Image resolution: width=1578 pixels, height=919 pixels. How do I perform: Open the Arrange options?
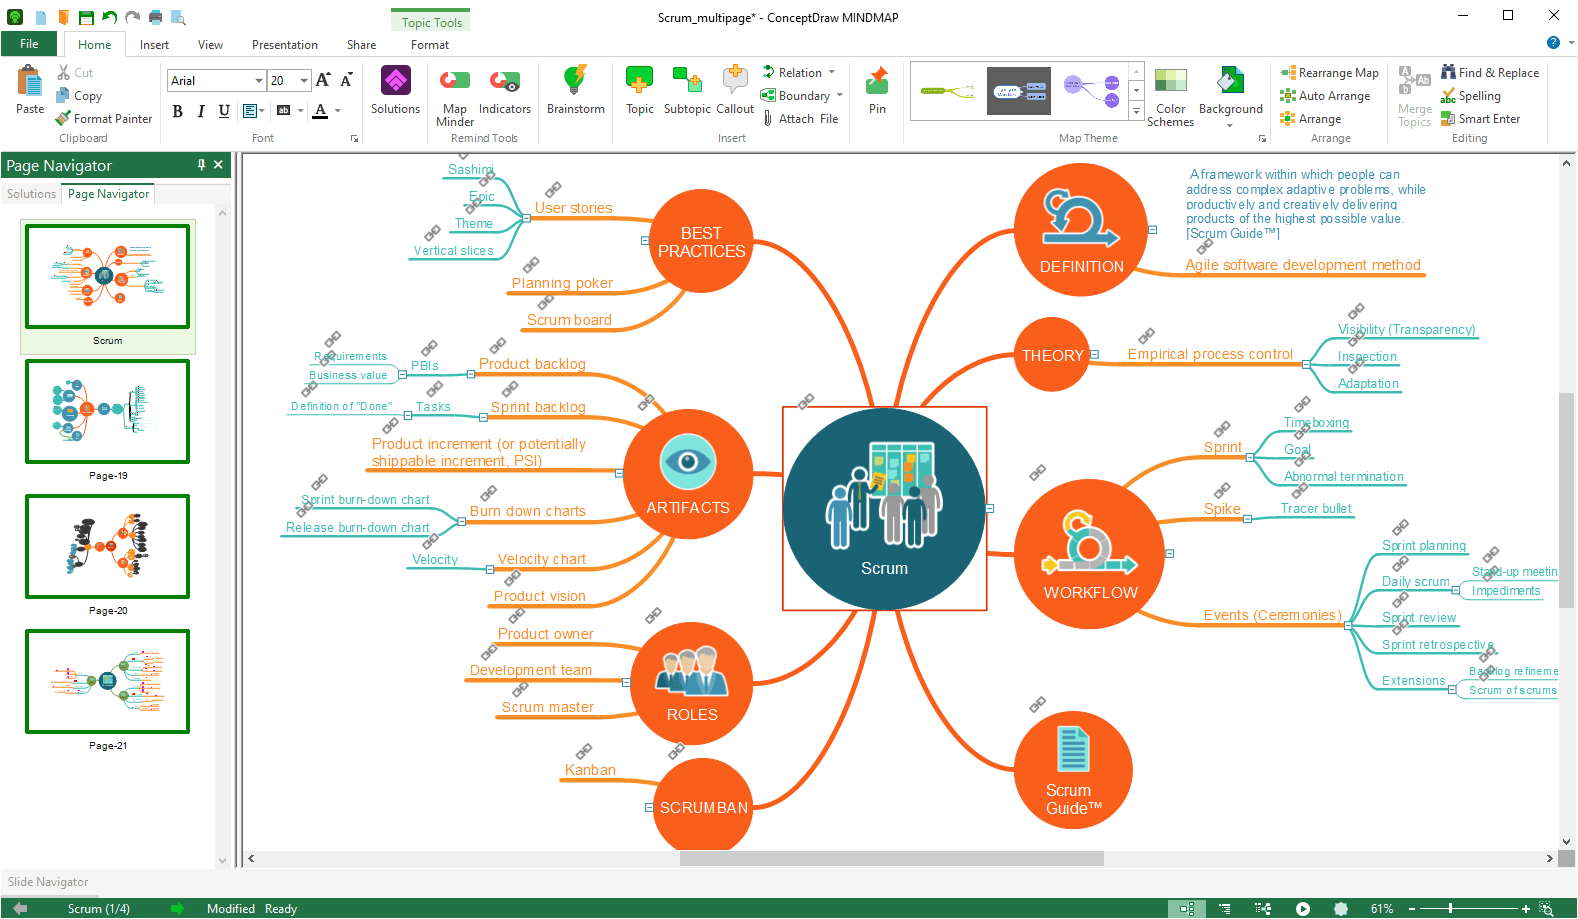click(1311, 119)
